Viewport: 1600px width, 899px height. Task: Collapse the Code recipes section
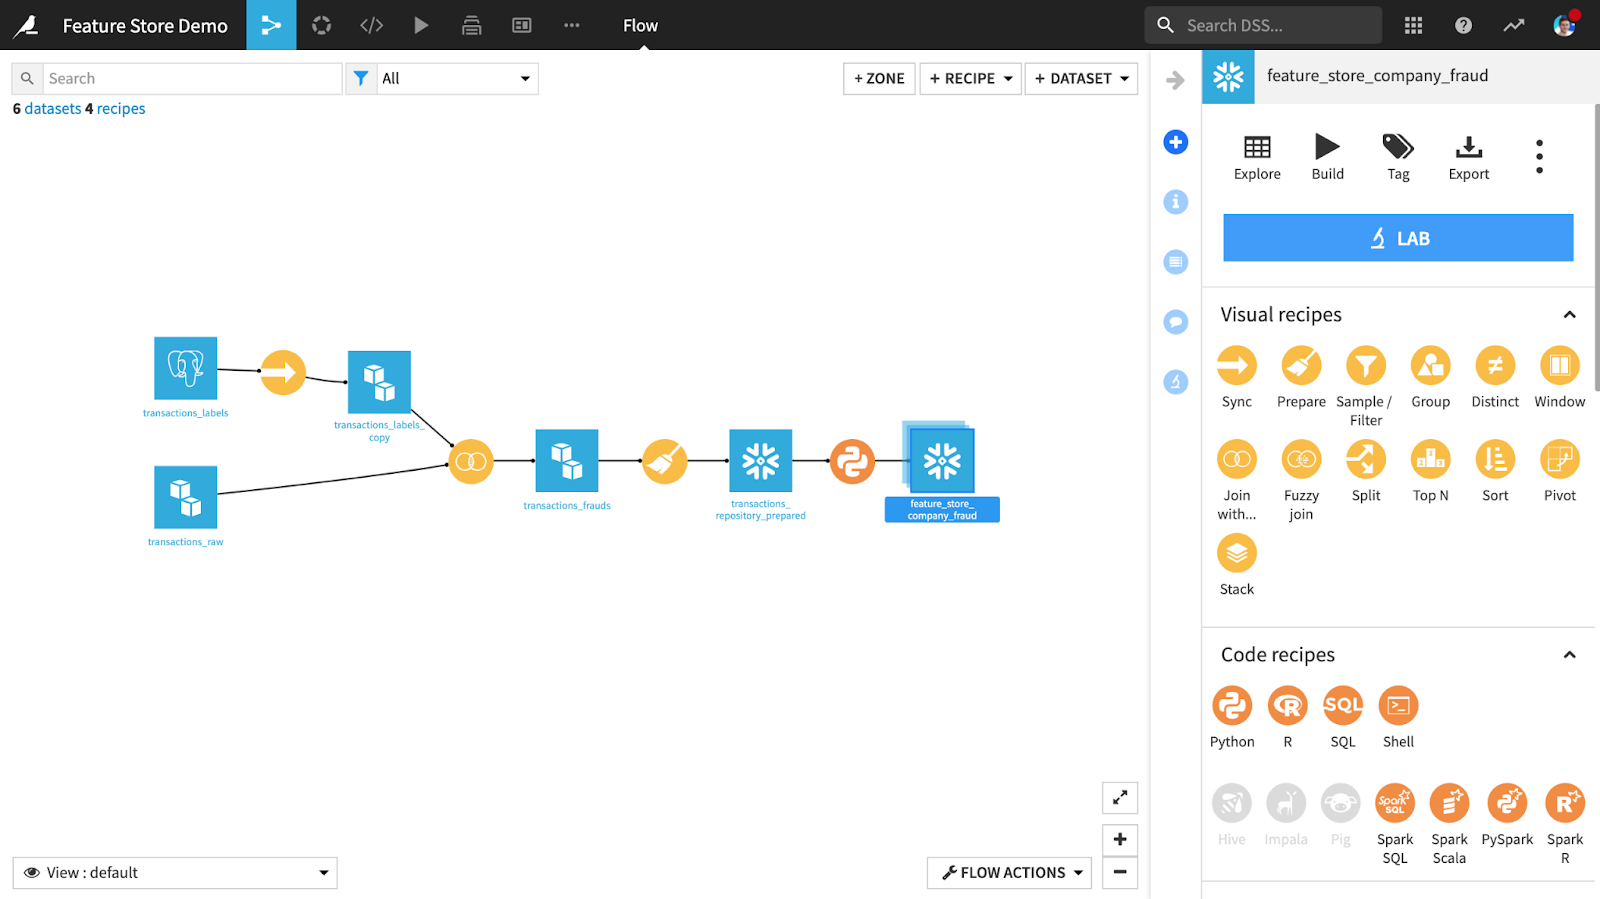(1569, 655)
